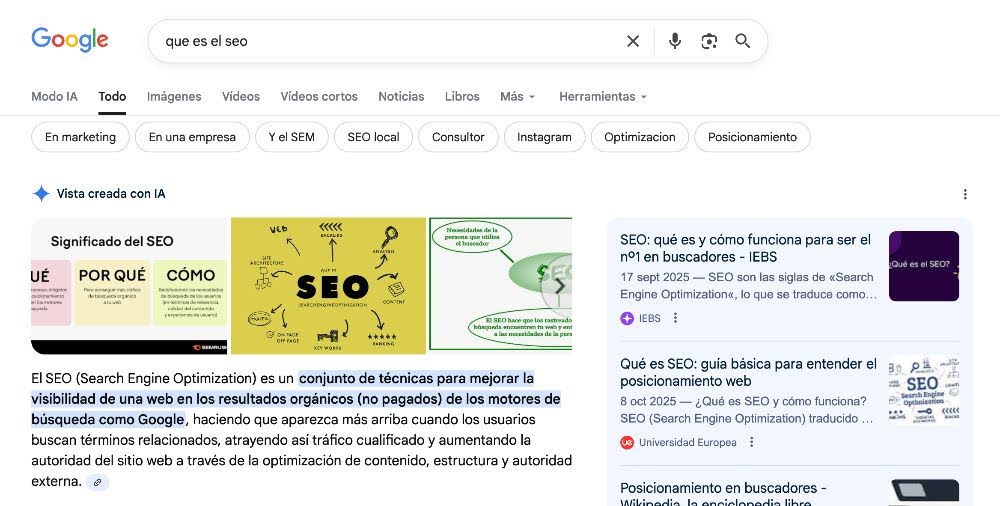Start voice search with microphone icon
The height and width of the screenshot is (506, 1000).
(x=675, y=41)
